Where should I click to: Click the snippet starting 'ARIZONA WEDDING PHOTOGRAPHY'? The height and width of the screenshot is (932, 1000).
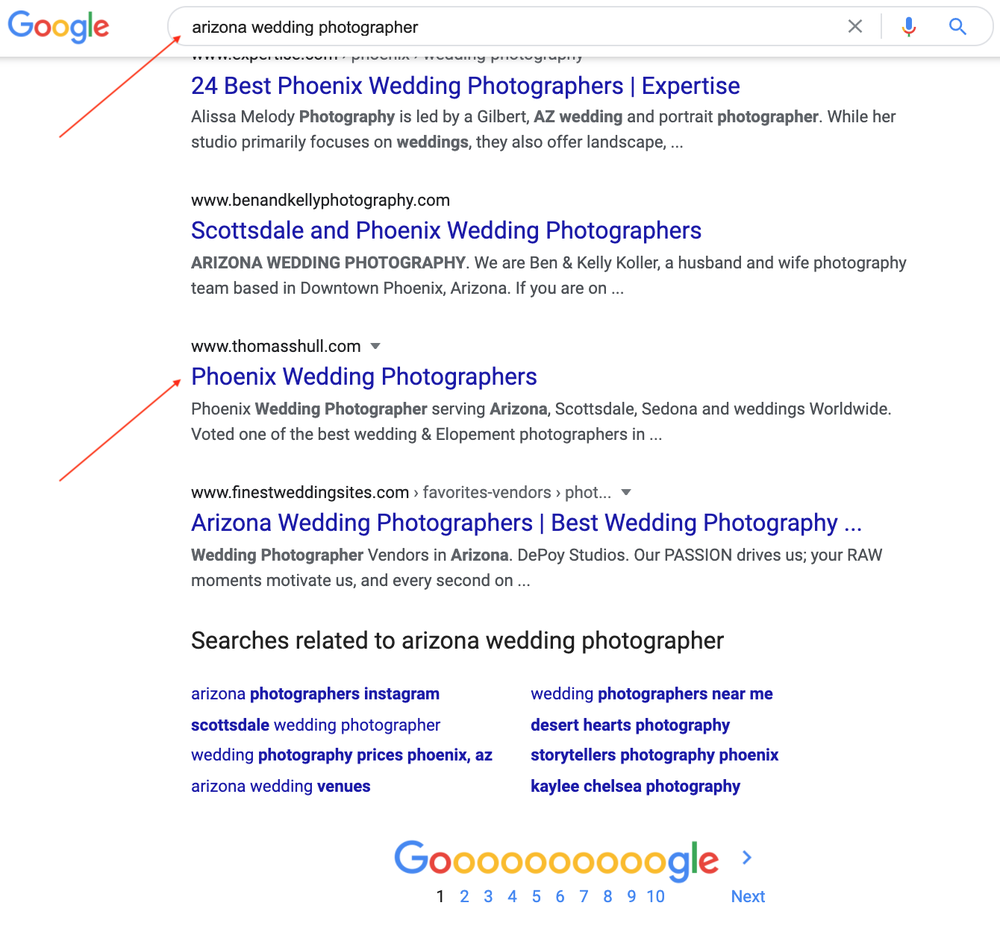(x=548, y=276)
